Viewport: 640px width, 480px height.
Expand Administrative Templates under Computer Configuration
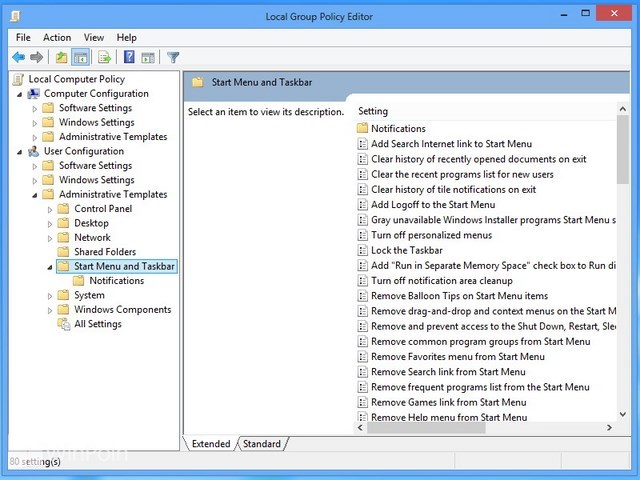(x=35, y=138)
